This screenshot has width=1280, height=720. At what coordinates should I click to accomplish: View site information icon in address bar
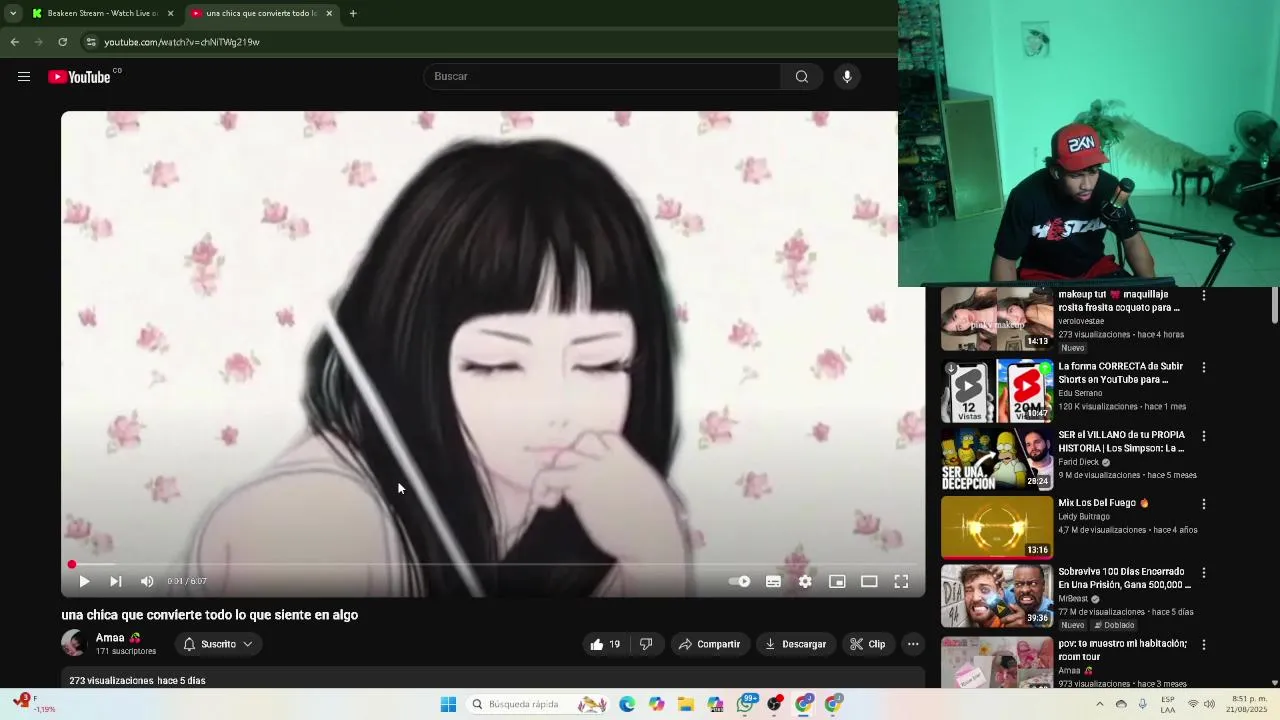coord(91,42)
